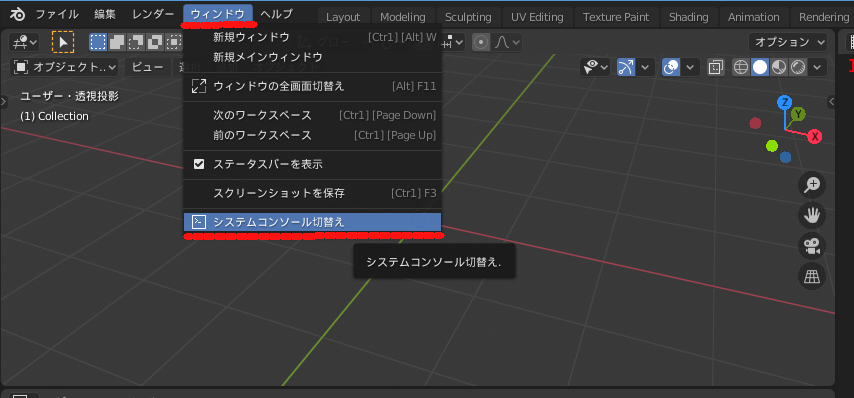The width and height of the screenshot is (854, 398).
Task: Click the (1) Collection label
Action: click(x=54, y=116)
